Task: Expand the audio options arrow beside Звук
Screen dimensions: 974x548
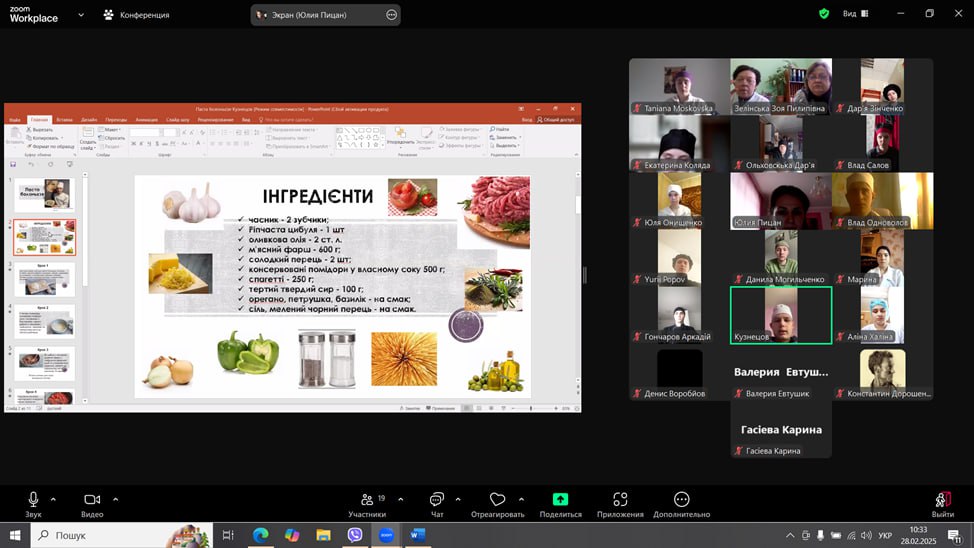Action: pyautogui.click(x=53, y=499)
